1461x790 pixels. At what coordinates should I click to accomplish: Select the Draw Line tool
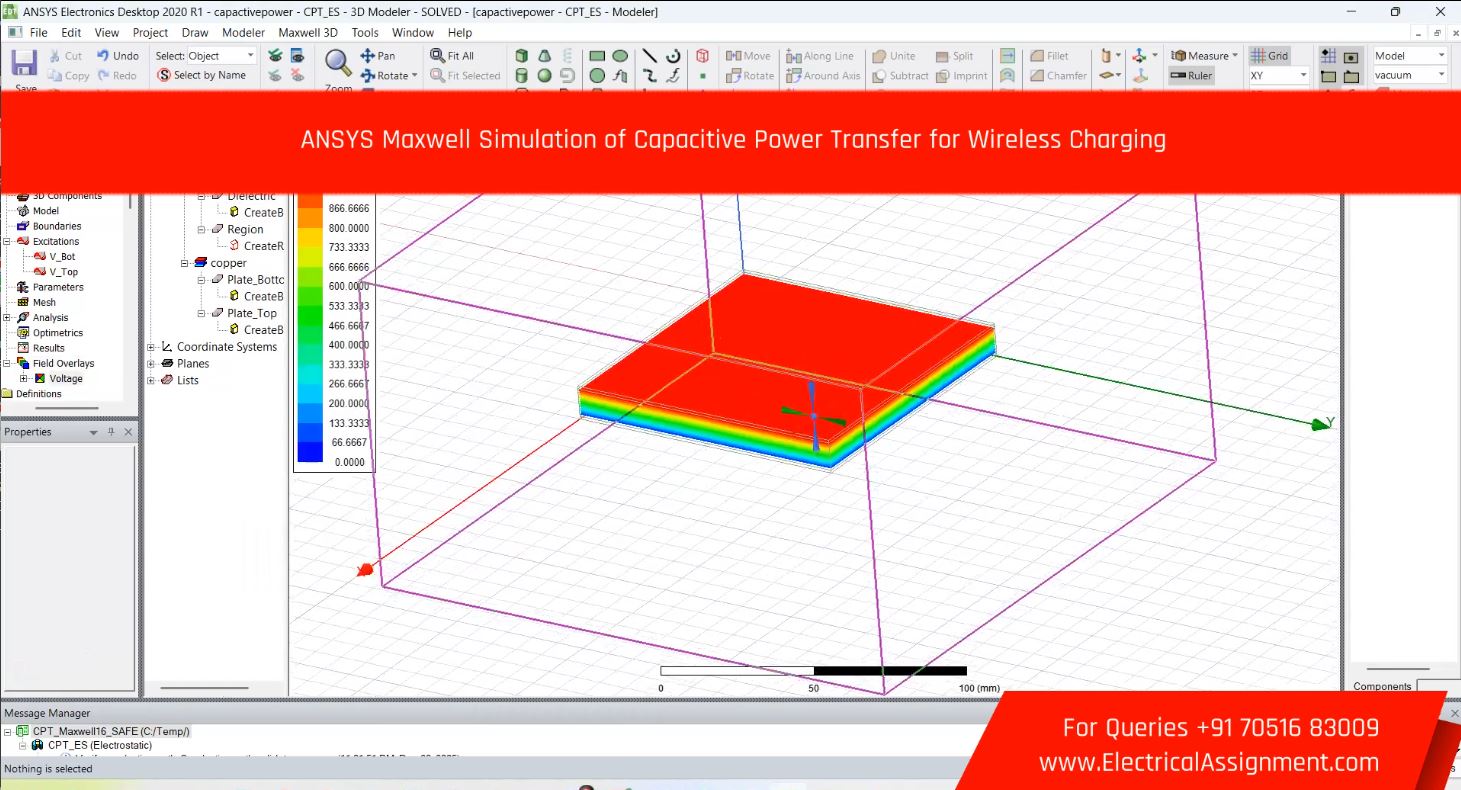pos(649,56)
